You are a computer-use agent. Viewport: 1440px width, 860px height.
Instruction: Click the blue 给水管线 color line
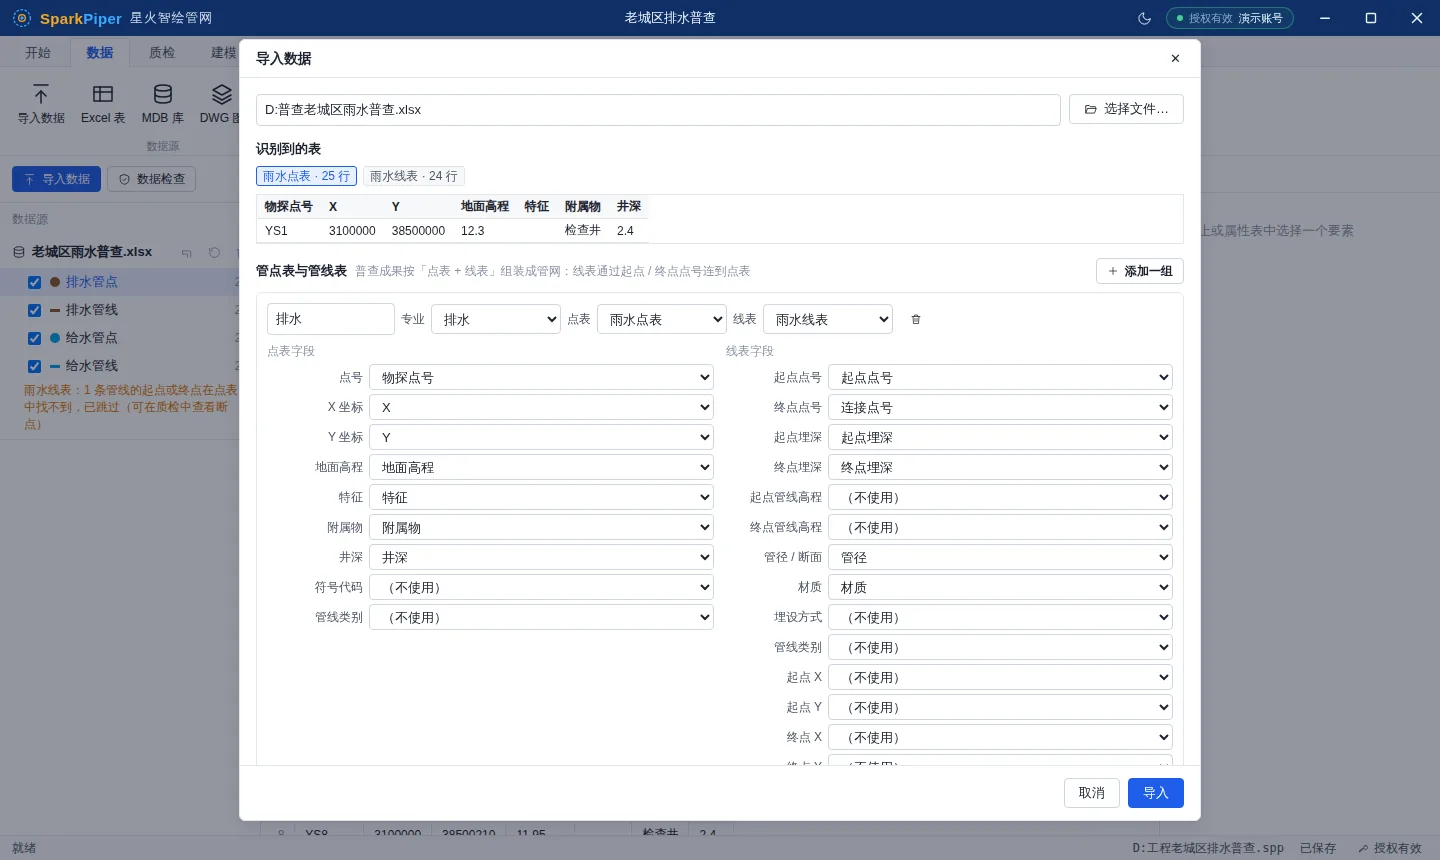[x=55, y=366]
